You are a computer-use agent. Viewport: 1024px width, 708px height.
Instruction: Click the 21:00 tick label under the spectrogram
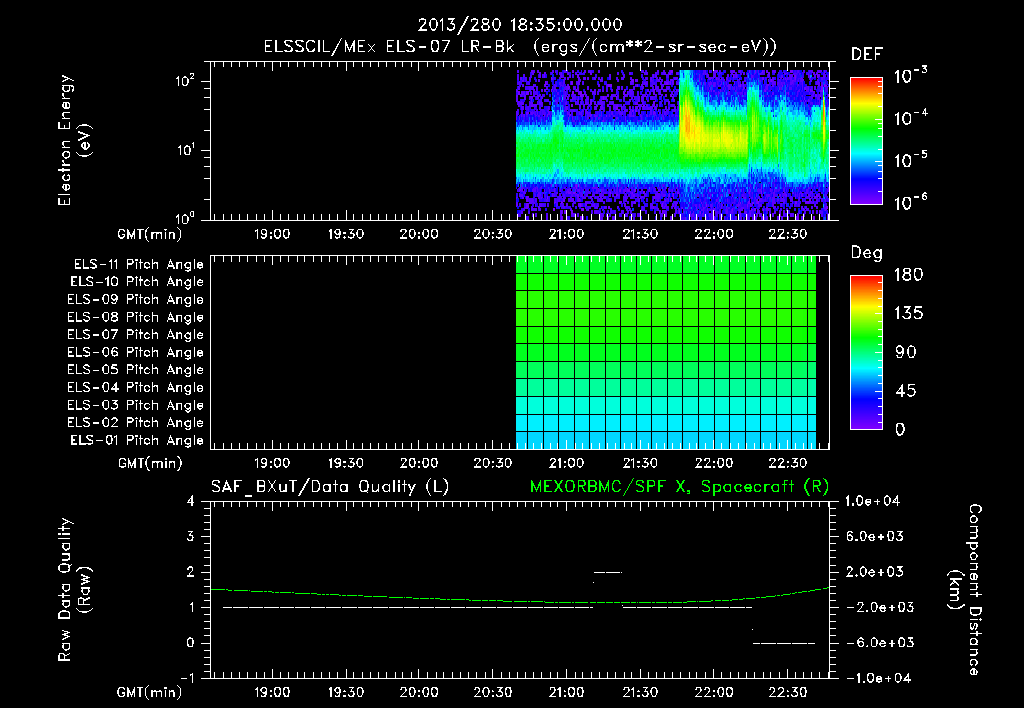(x=566, y=234)
